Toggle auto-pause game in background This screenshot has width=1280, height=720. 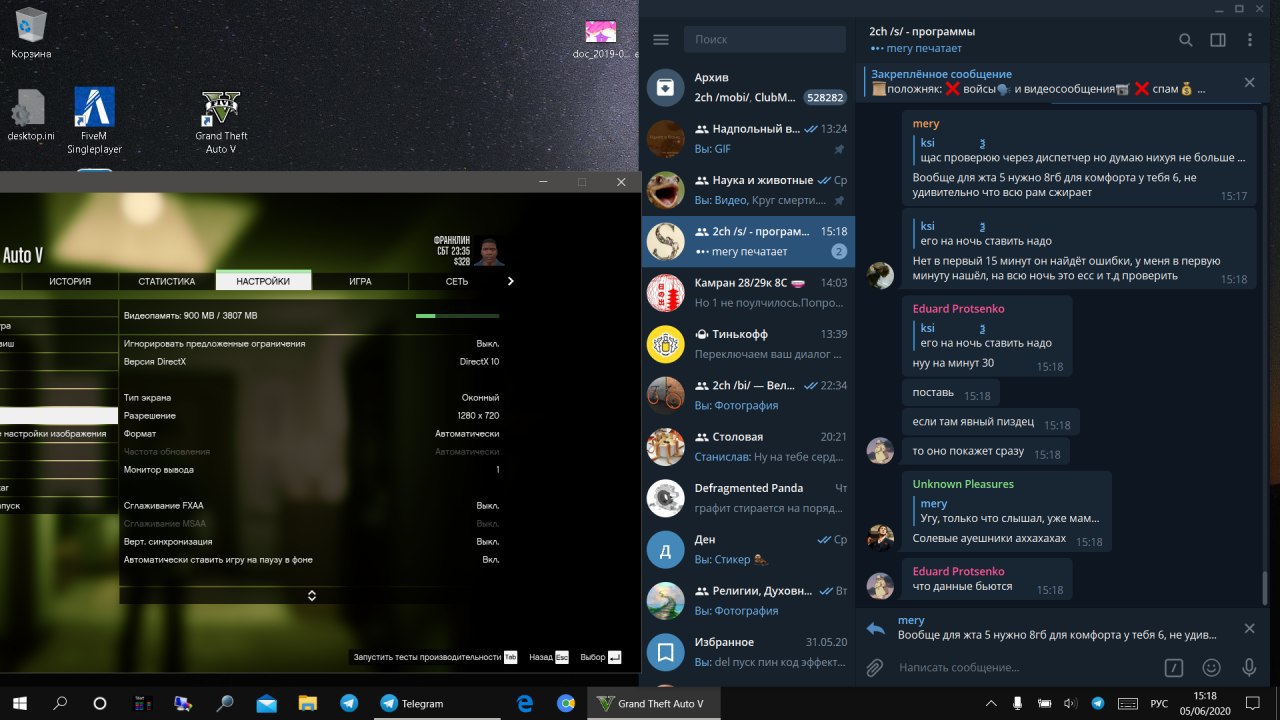coord(311,559)
